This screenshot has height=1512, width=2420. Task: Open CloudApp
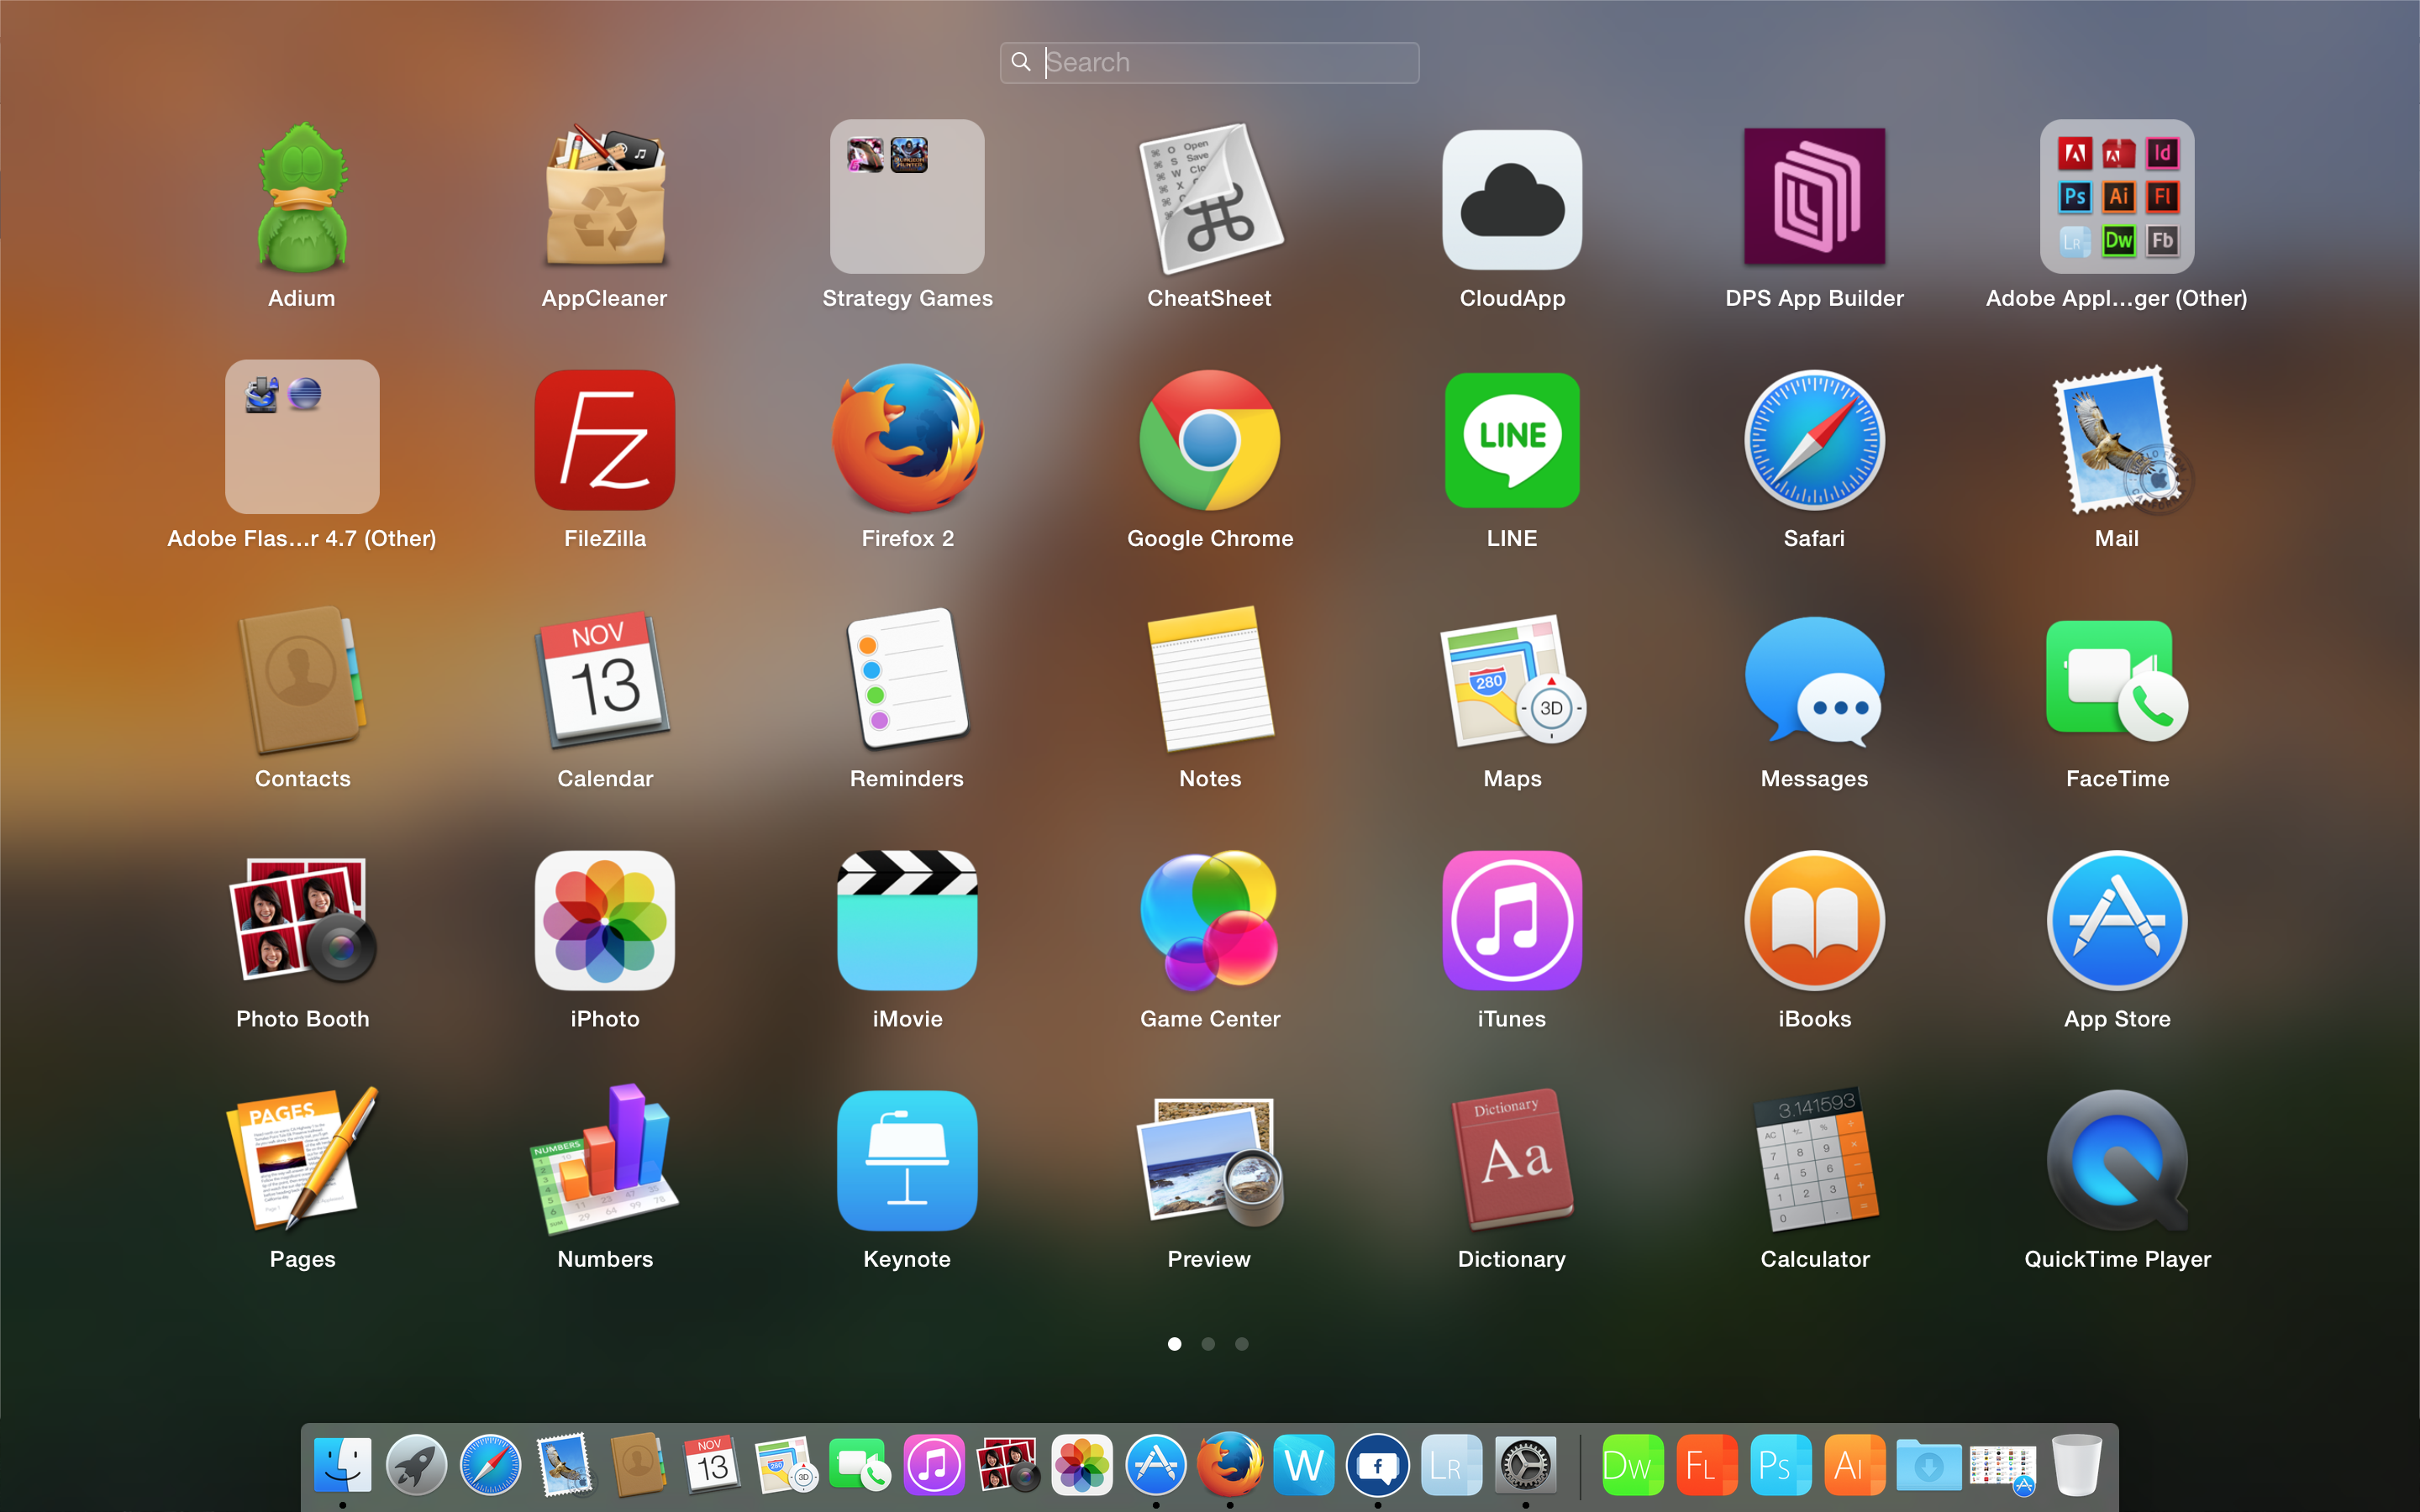click(1512, 199)
